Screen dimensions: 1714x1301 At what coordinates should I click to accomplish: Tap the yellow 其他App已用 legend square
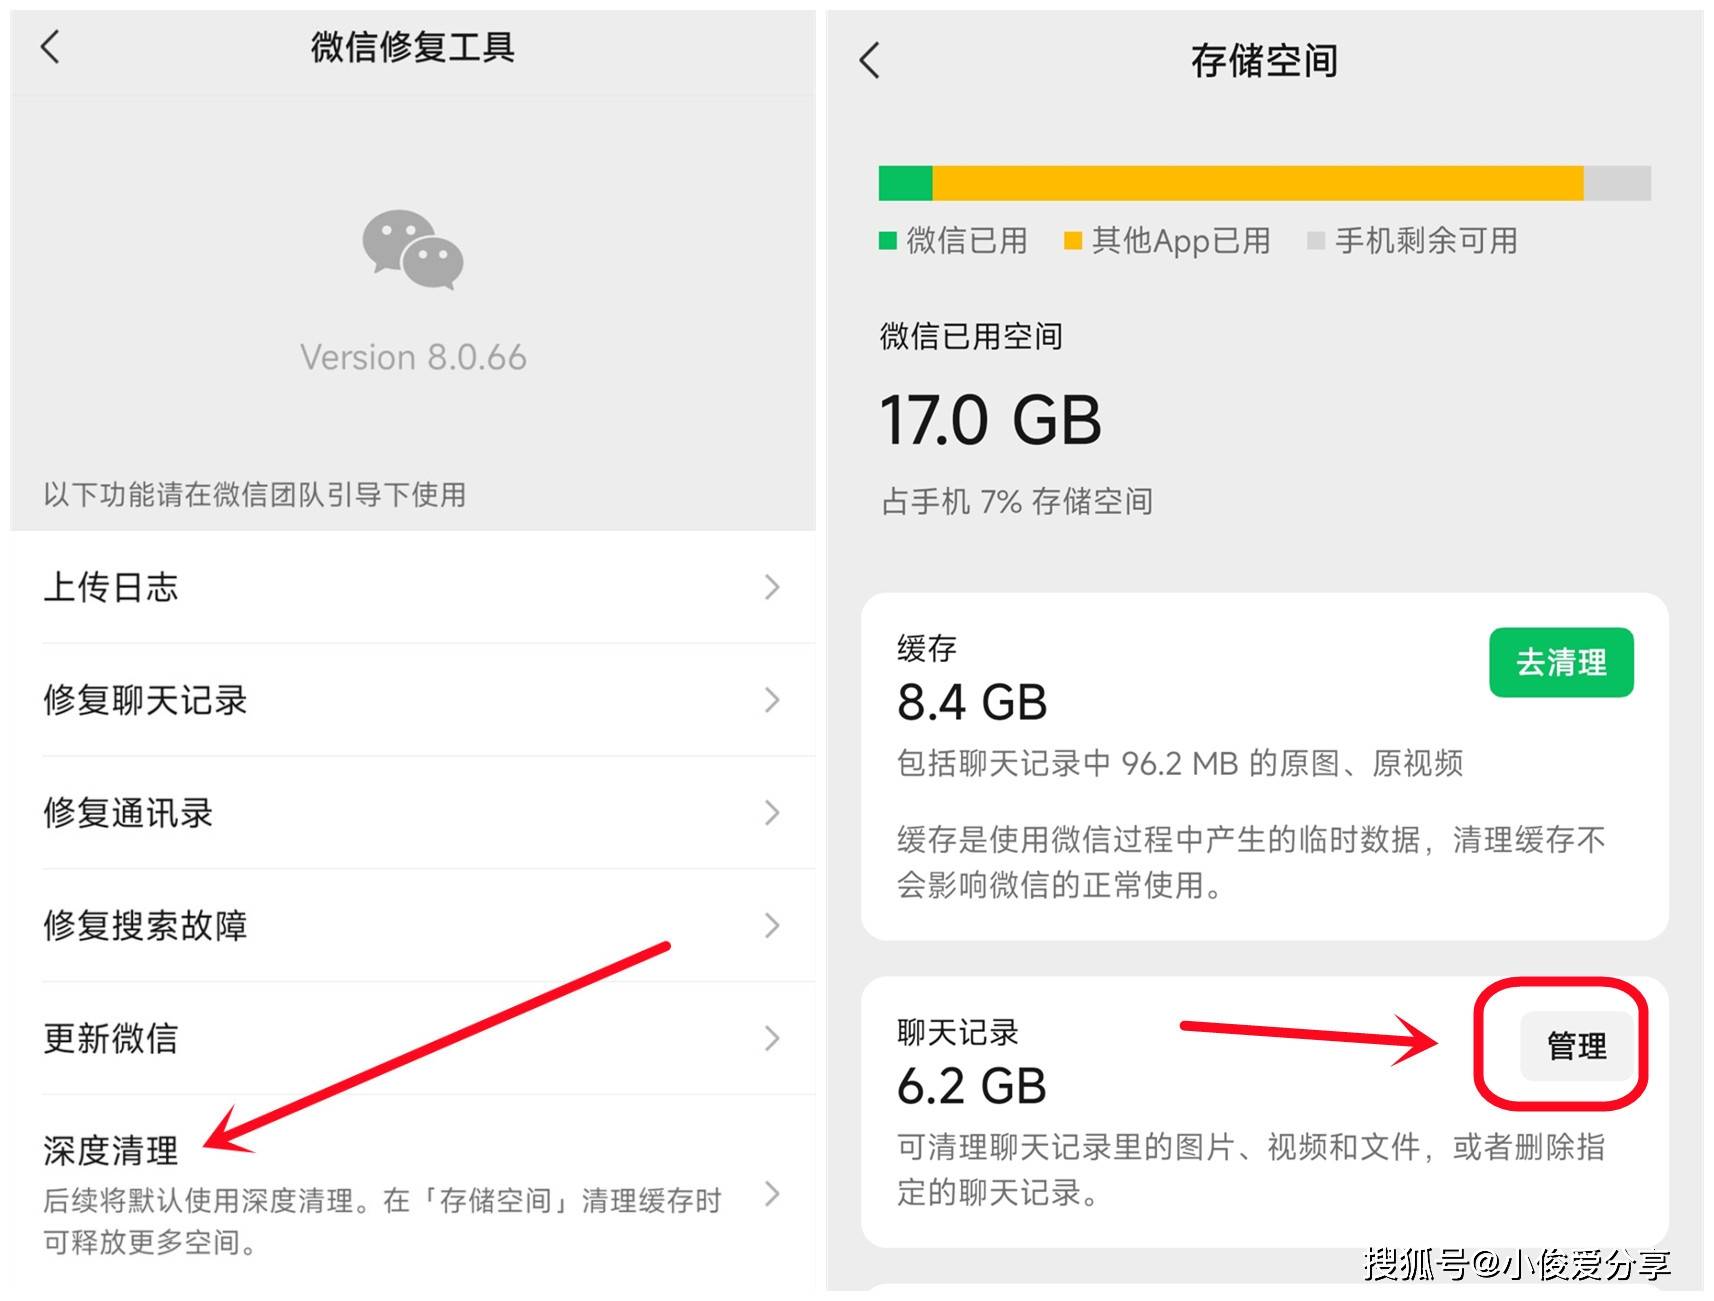1073,240
